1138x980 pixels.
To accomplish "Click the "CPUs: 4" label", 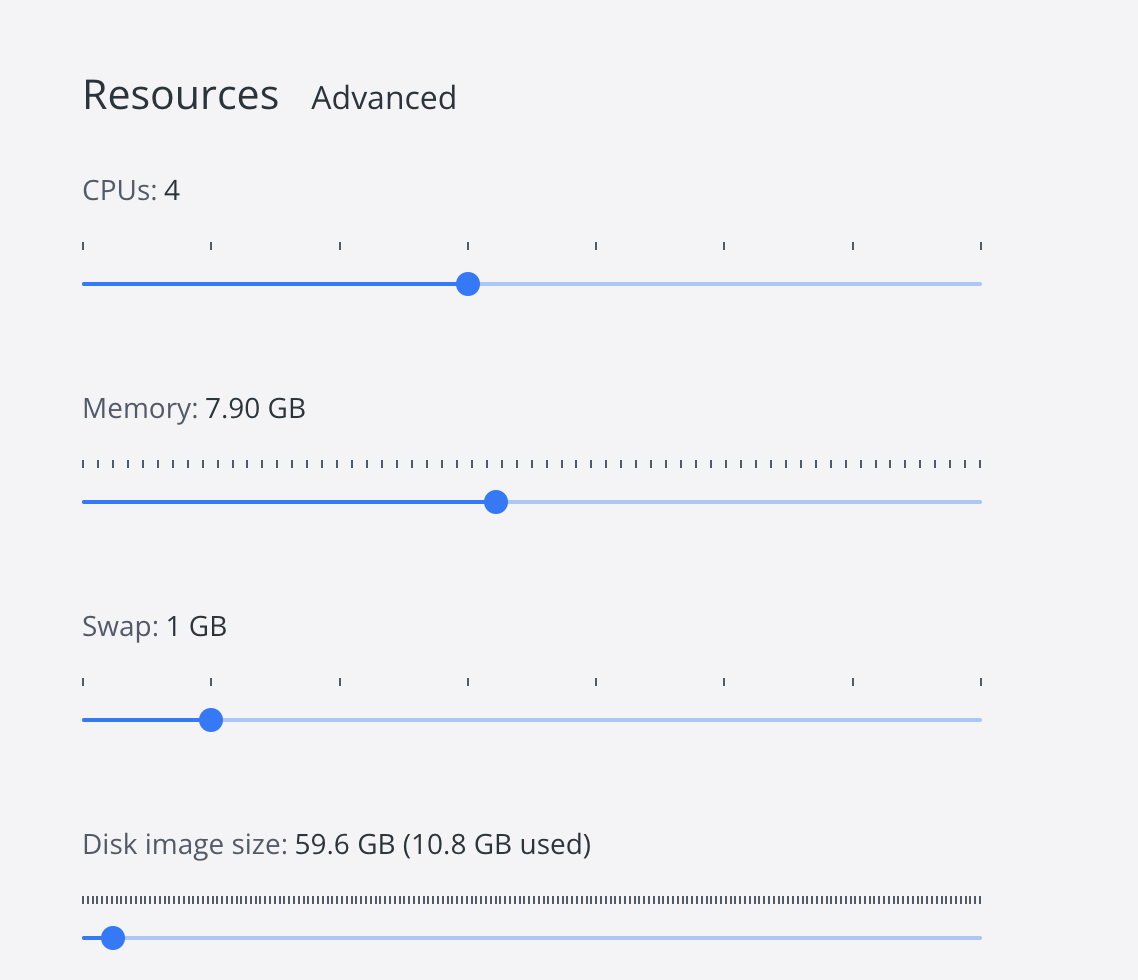I will 131,190.
